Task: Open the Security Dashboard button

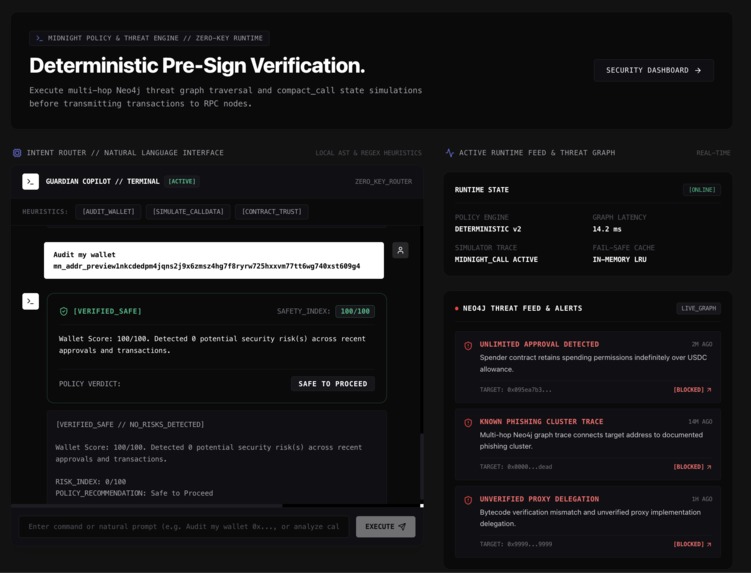Action: pyautogui.click(x=653, y=70)
